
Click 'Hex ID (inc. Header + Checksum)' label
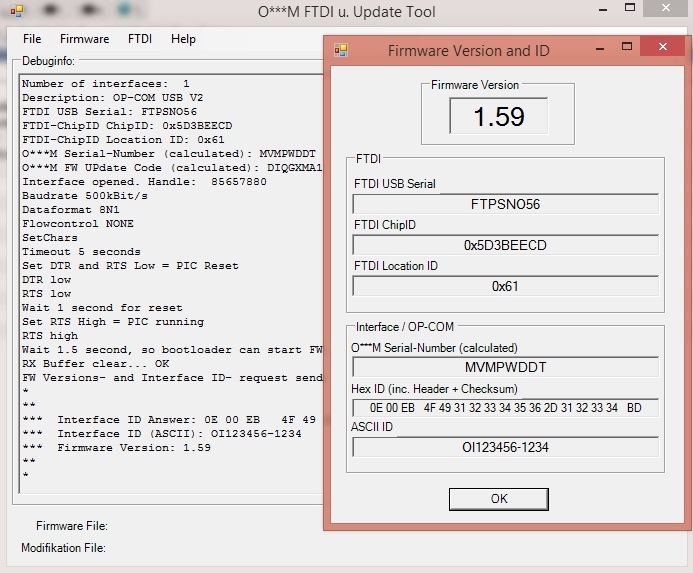(x=434, y=389)
